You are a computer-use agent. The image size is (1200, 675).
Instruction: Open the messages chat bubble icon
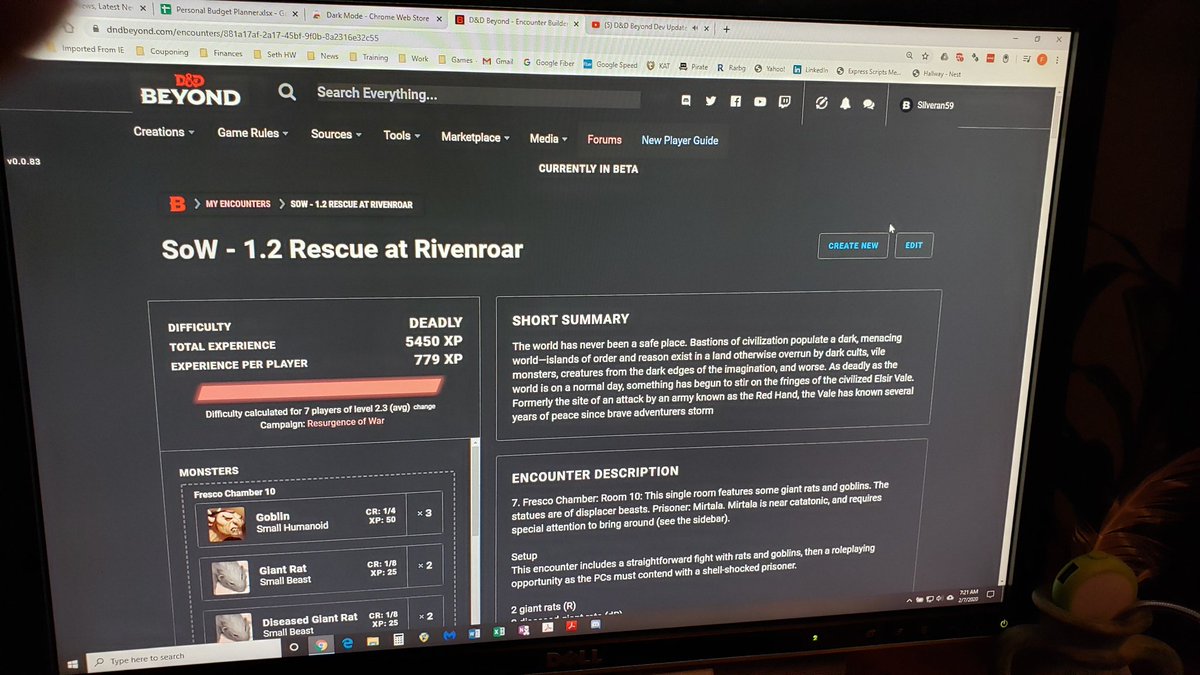click(868, 104)
